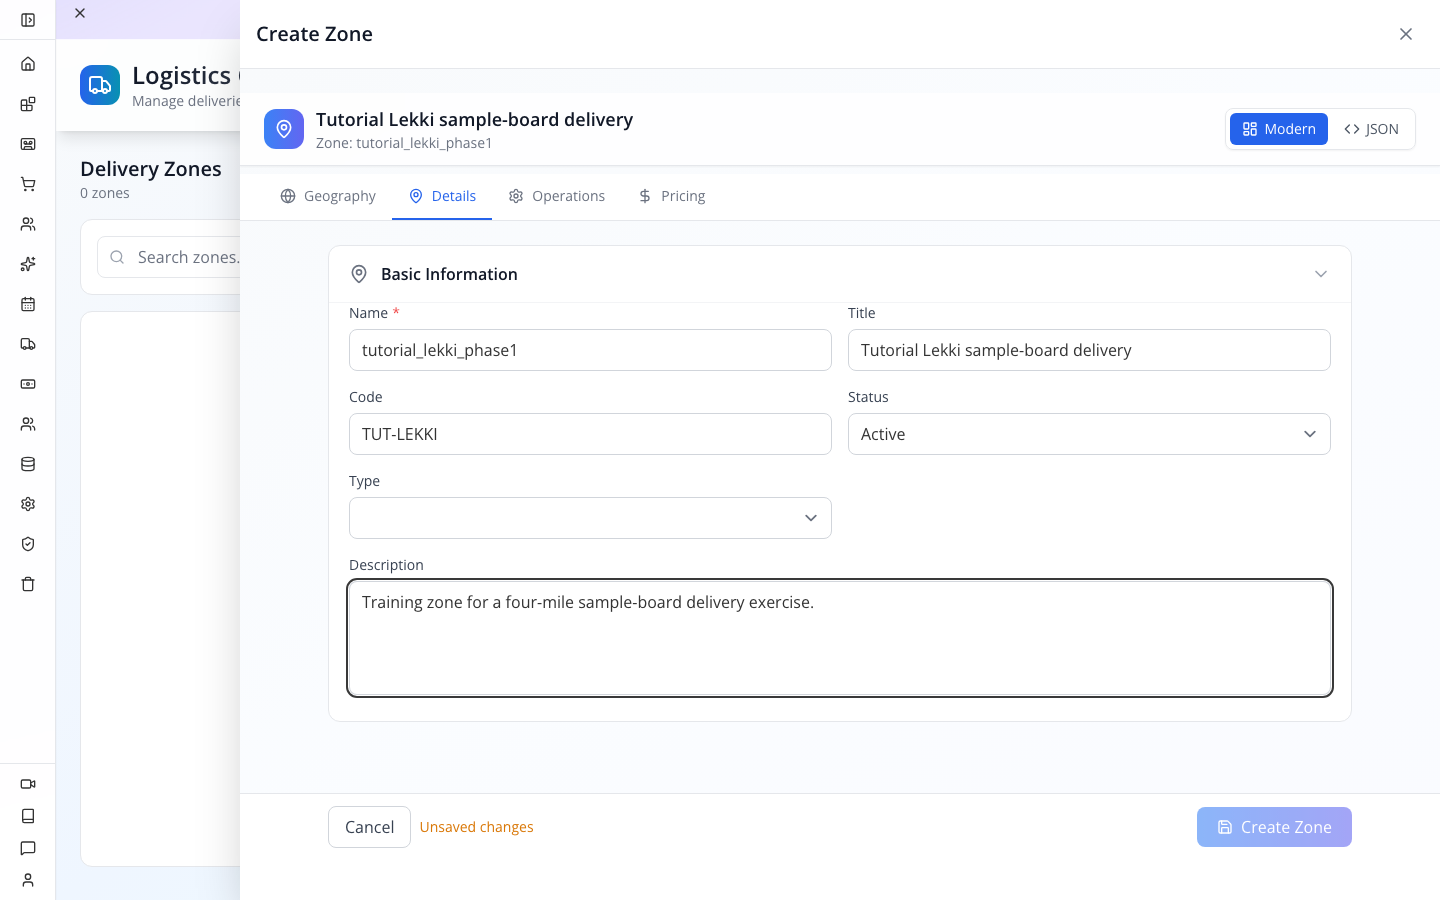
Task: Go to the Geography tab
Action: (328, 196)
